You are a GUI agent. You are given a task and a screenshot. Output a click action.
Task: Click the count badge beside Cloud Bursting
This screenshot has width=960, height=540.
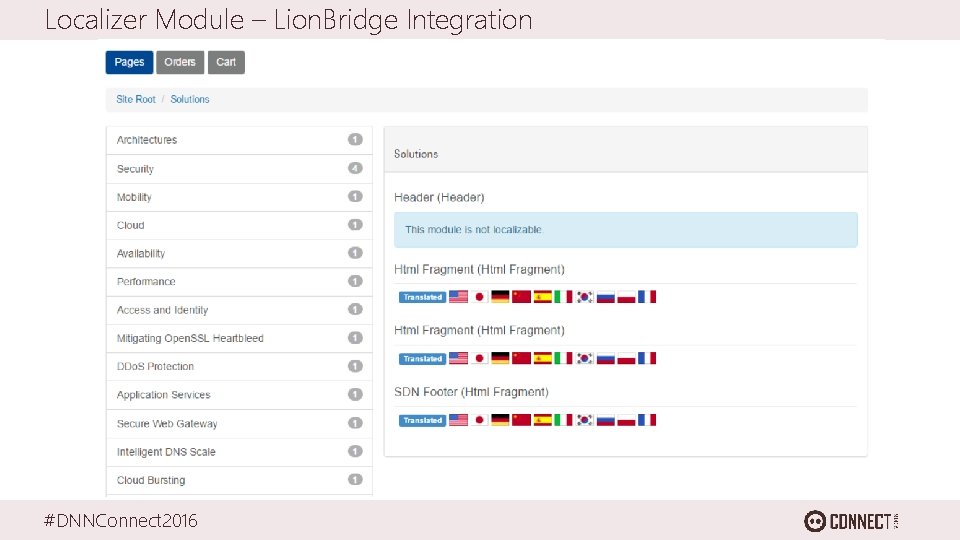click(355, 479)
